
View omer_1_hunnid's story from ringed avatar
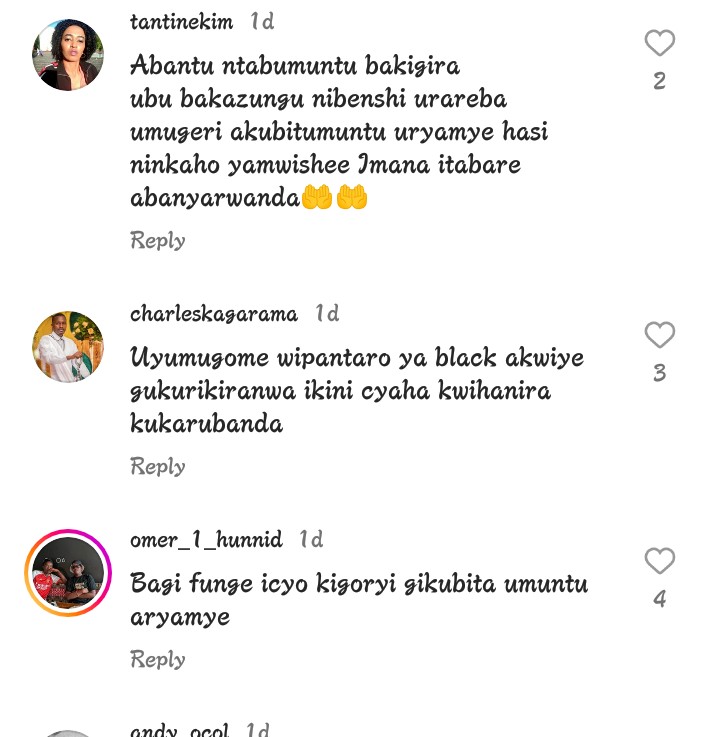[68, 572]
